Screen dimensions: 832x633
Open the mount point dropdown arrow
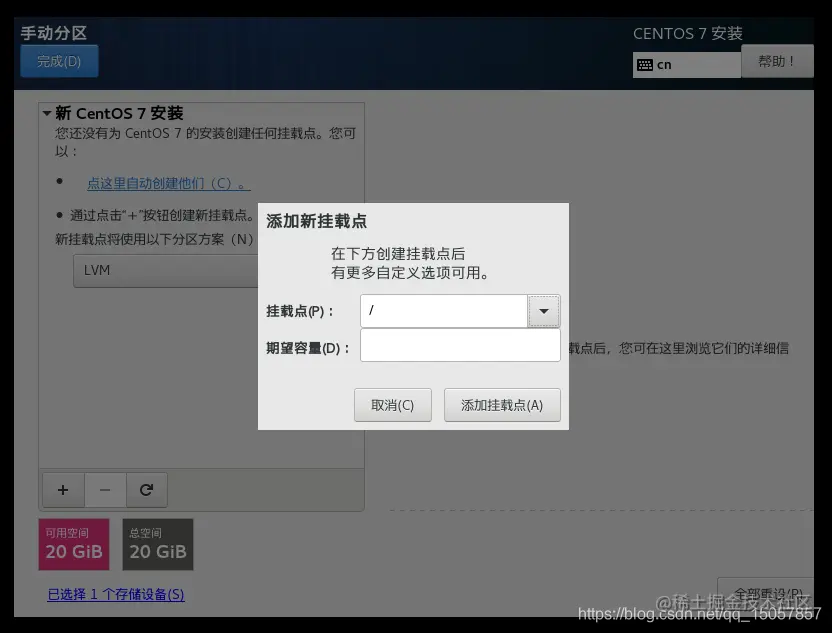543,311
